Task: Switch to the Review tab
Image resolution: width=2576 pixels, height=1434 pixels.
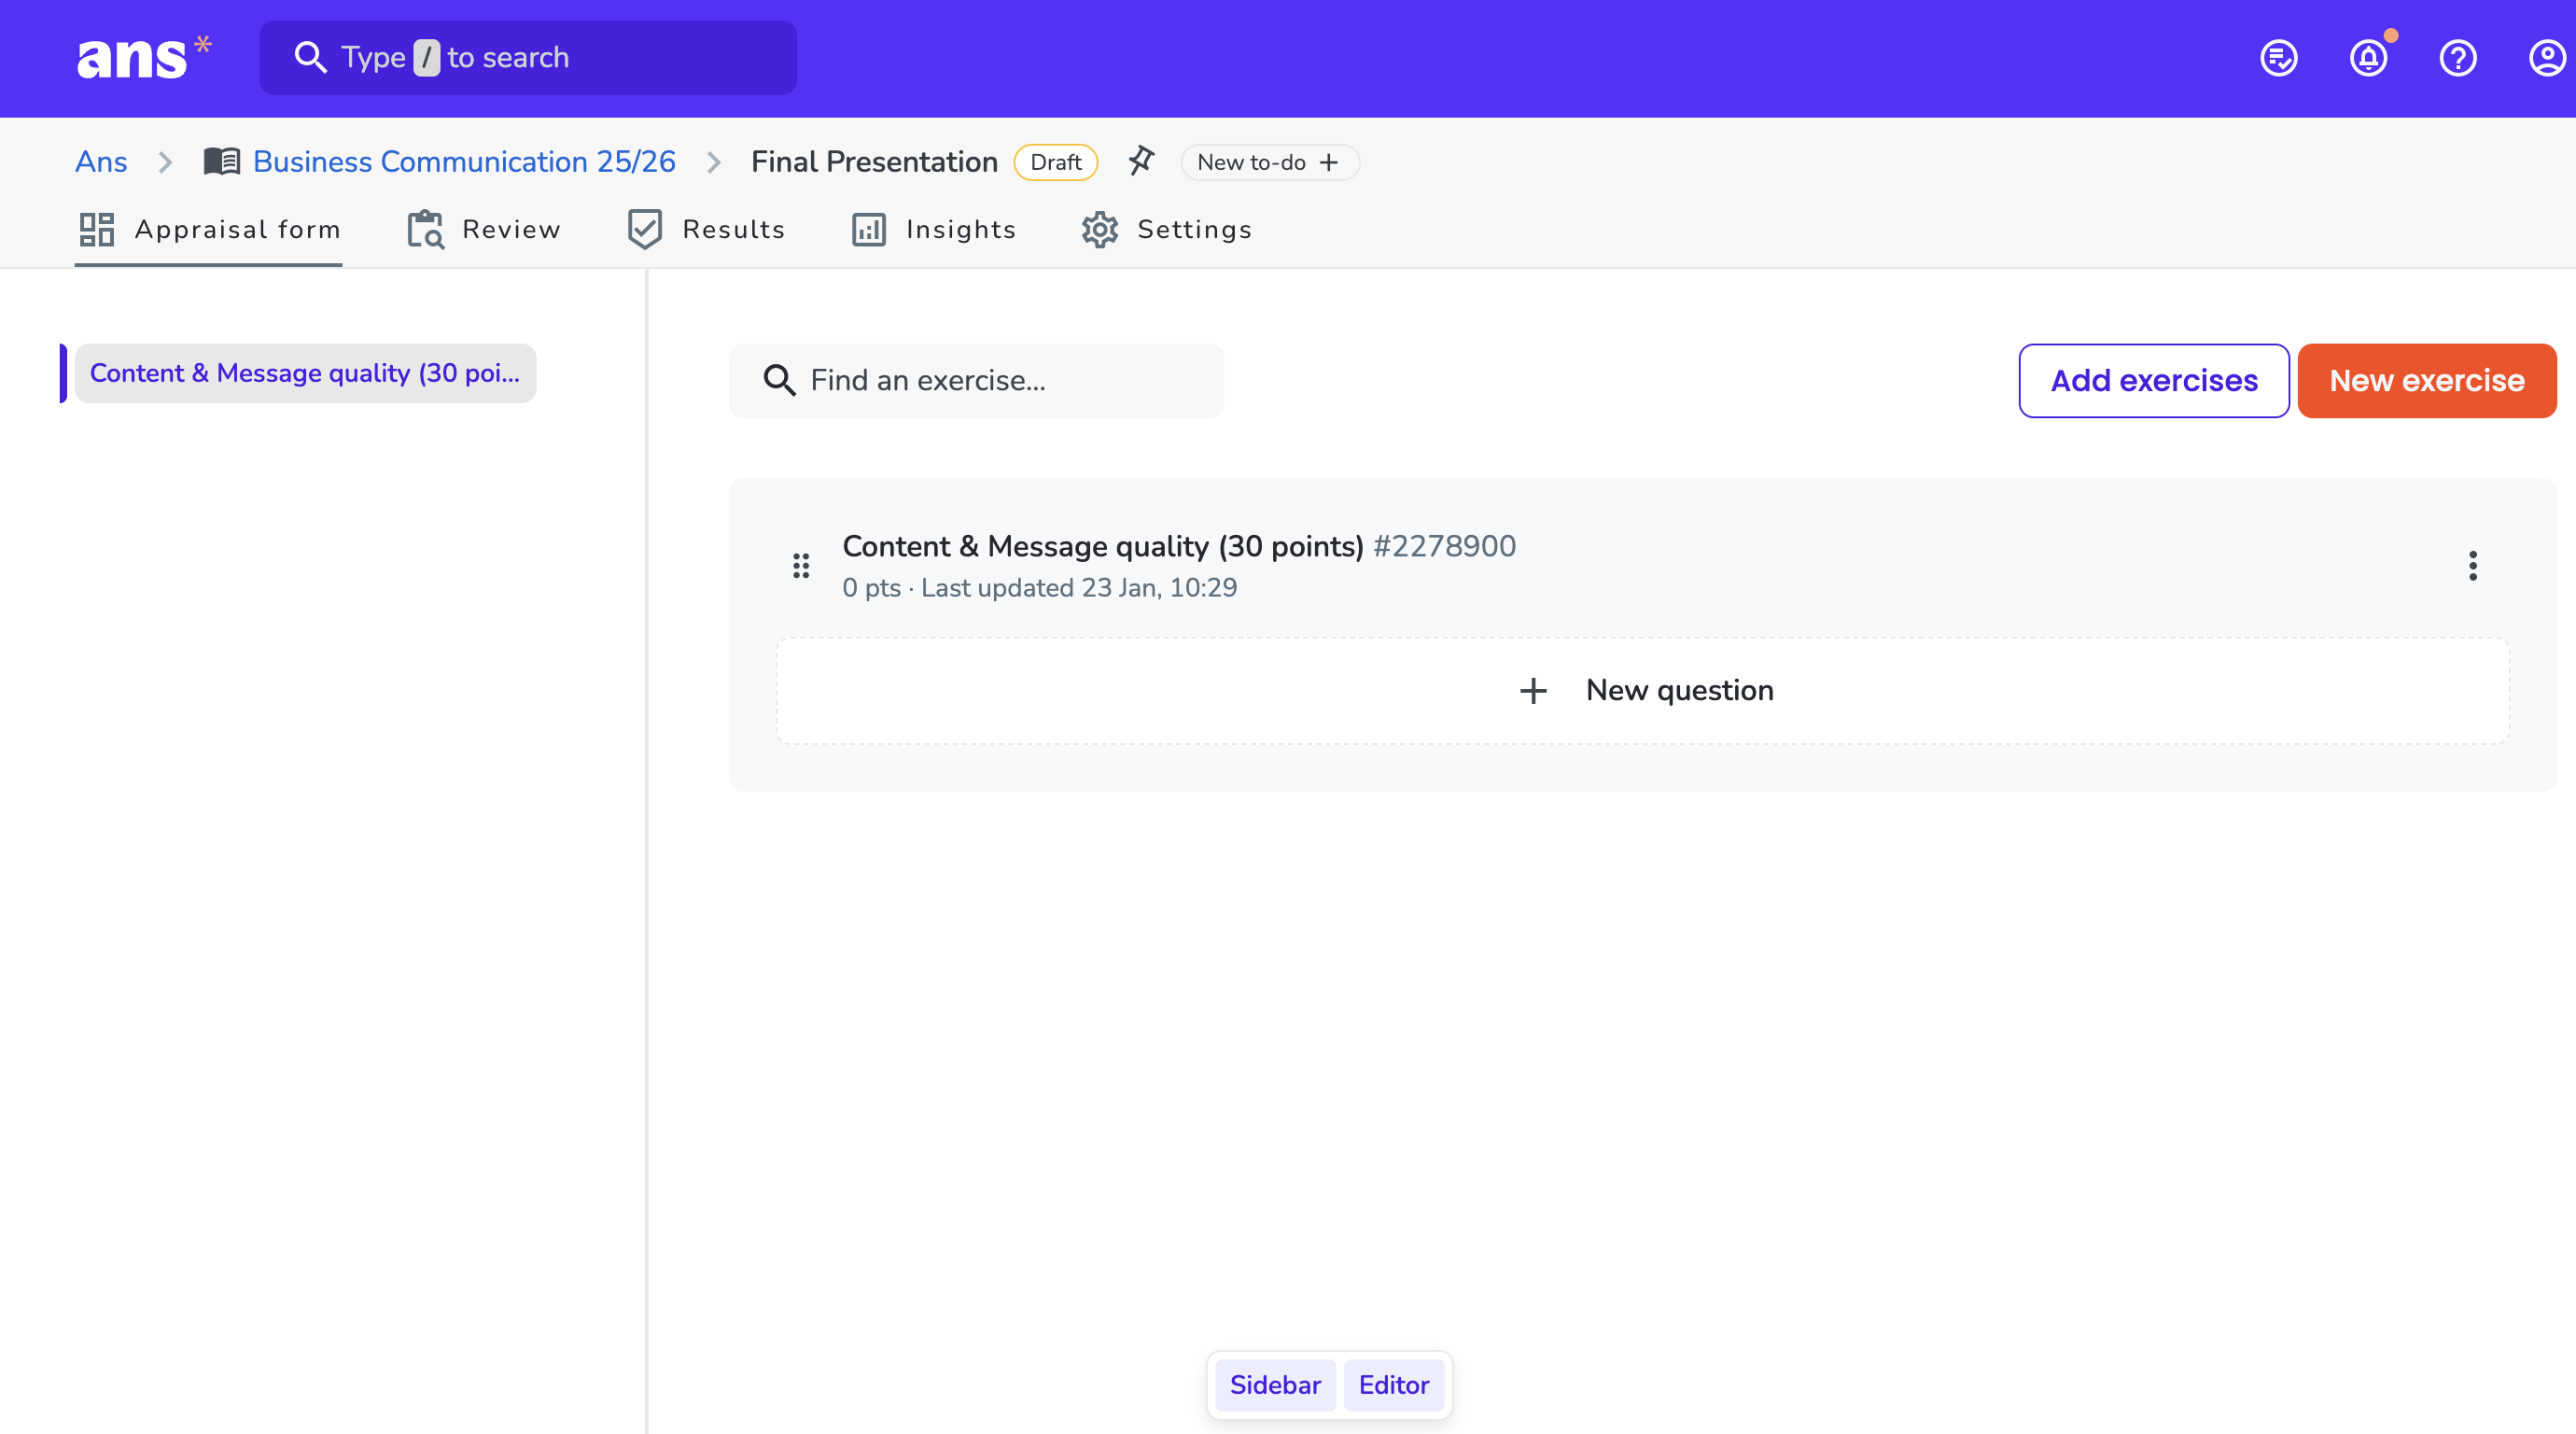Action: 484,229
